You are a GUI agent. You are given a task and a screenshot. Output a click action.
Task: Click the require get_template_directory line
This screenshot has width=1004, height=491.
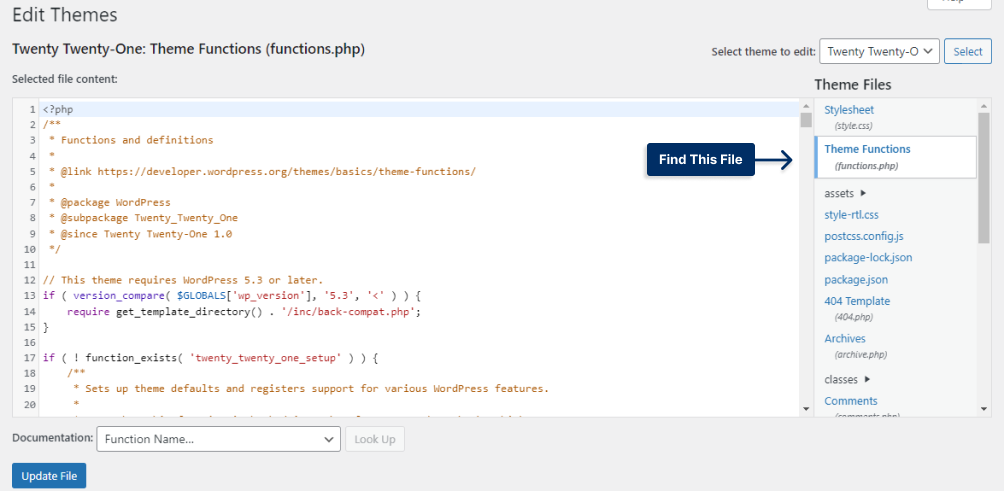click(244, 311)
